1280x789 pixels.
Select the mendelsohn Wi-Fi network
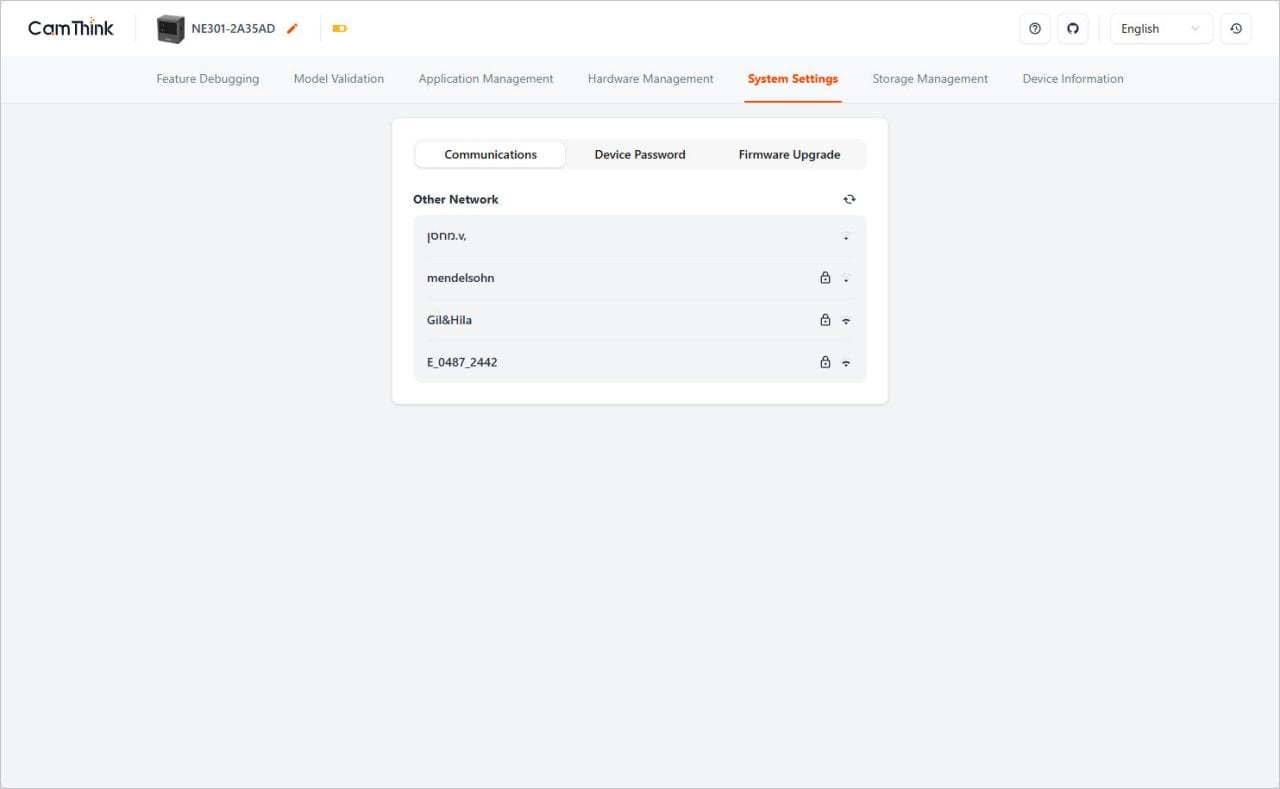461,278
